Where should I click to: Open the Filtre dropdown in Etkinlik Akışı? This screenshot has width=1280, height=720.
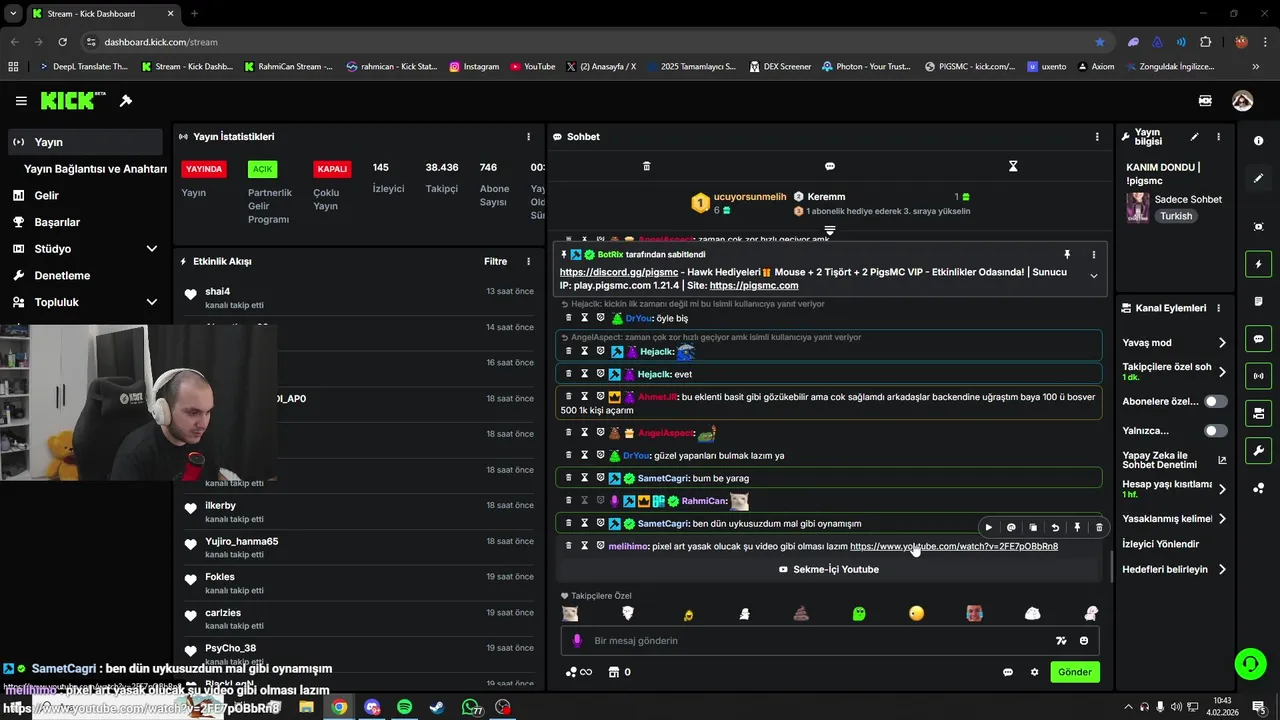[495, 262]
